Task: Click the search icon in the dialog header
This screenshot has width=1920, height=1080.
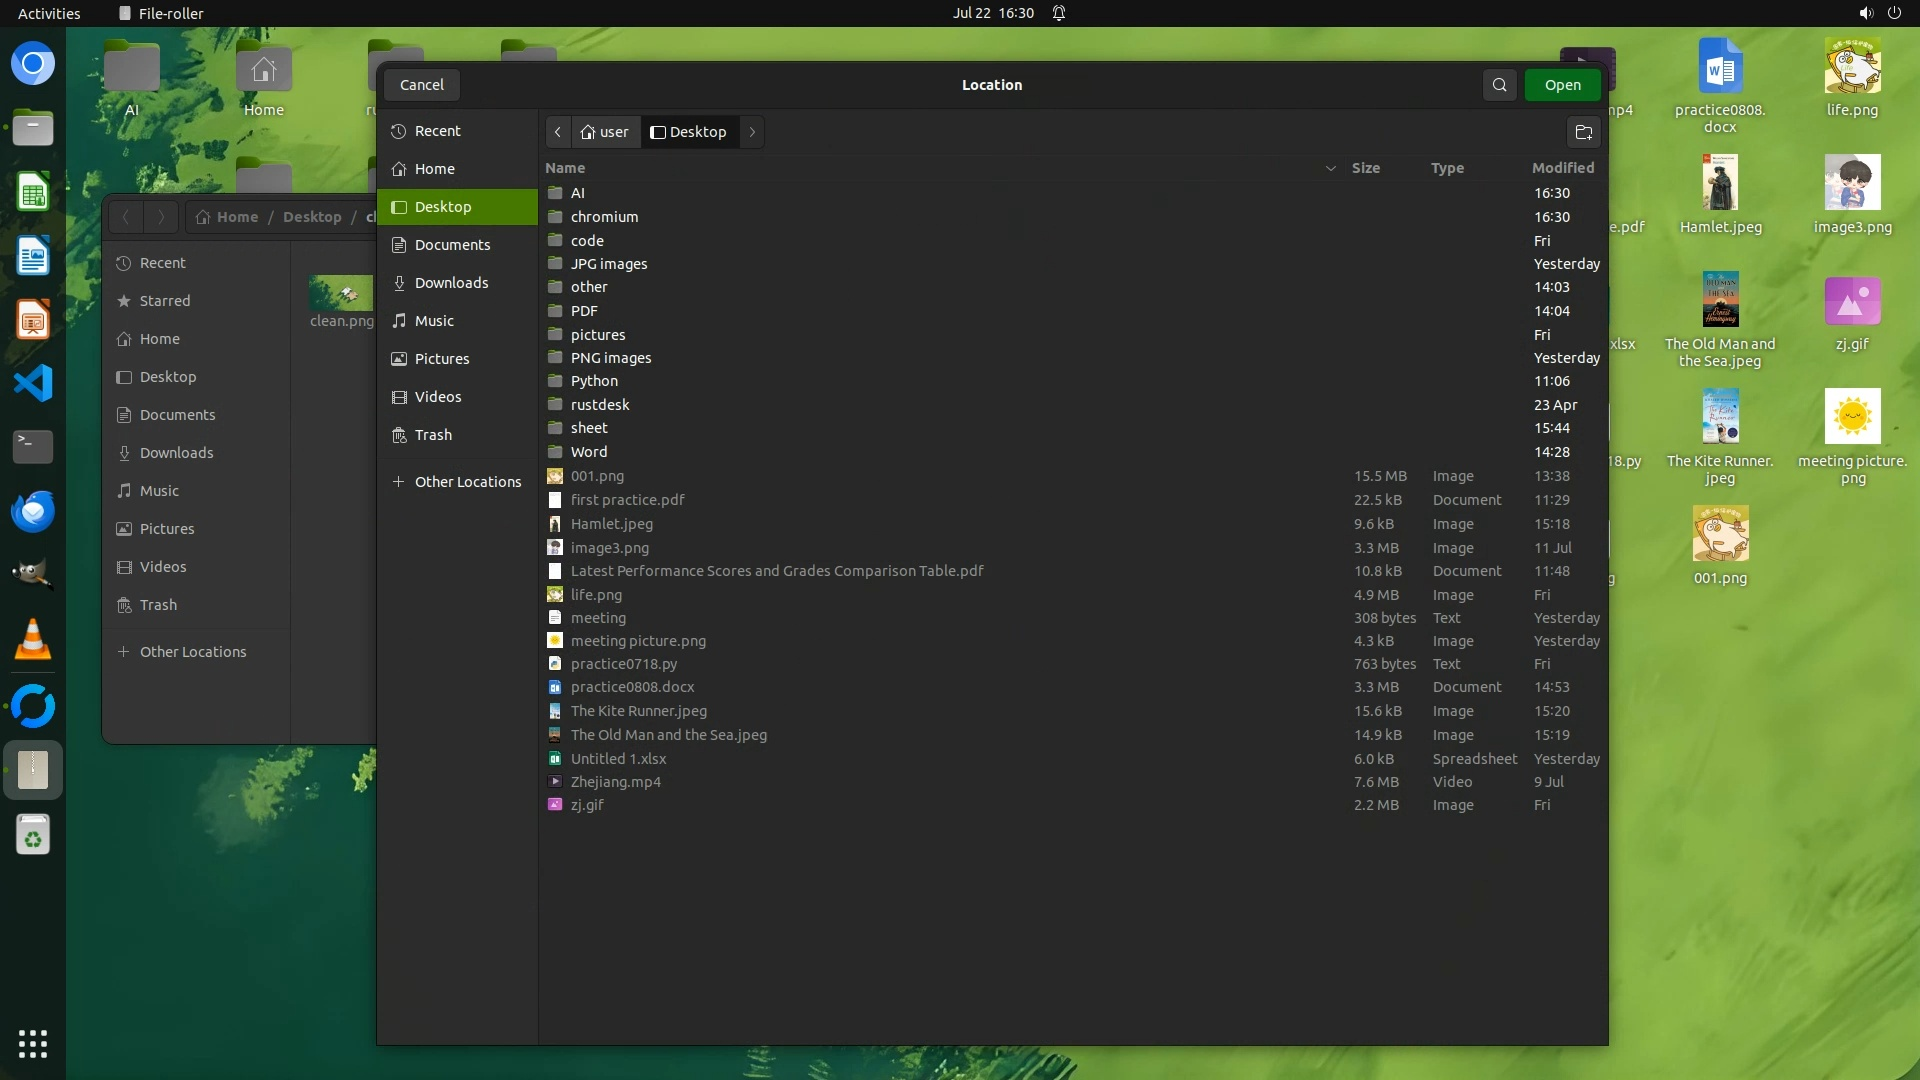Action: pyautogui.click(x=1499, y=85)
